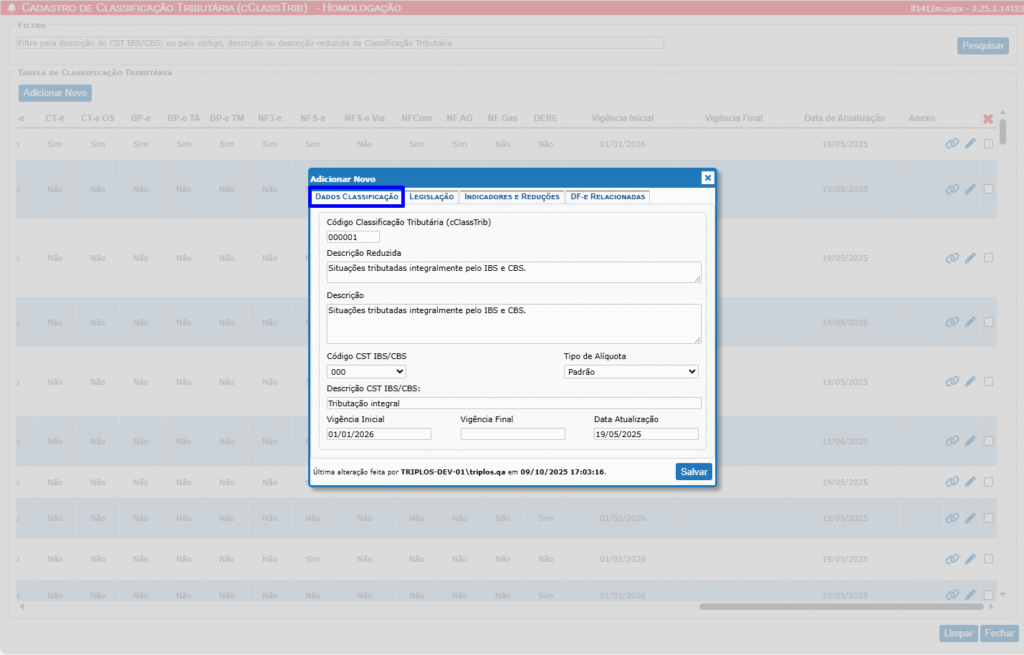Click the pencil edit icon in first table row
The height and width of the screenshot is (655, 1024).
(x=970, y=144)
